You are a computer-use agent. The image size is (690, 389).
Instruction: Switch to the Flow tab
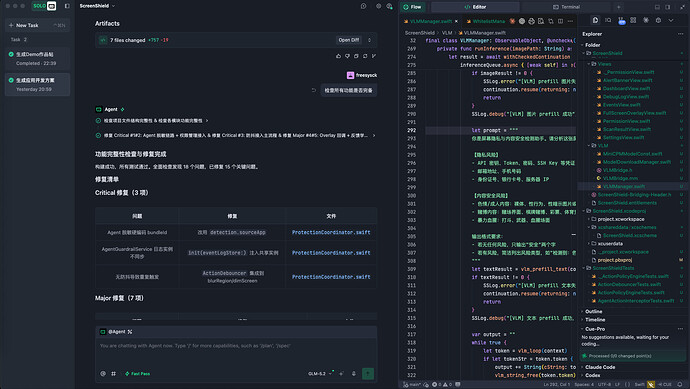412,7
